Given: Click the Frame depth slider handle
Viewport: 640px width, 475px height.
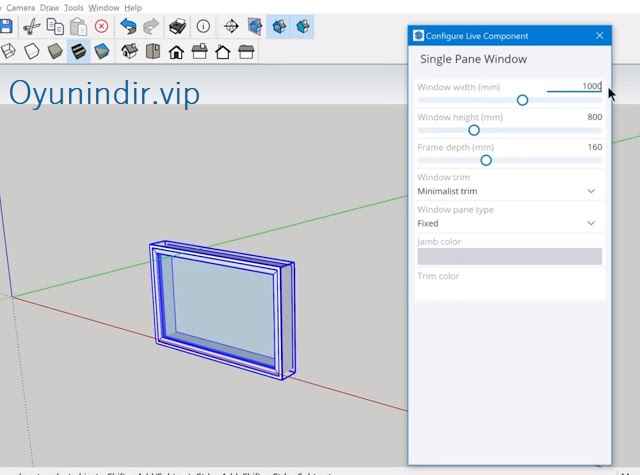Looking at the screenshot, I should pos(486,160).
